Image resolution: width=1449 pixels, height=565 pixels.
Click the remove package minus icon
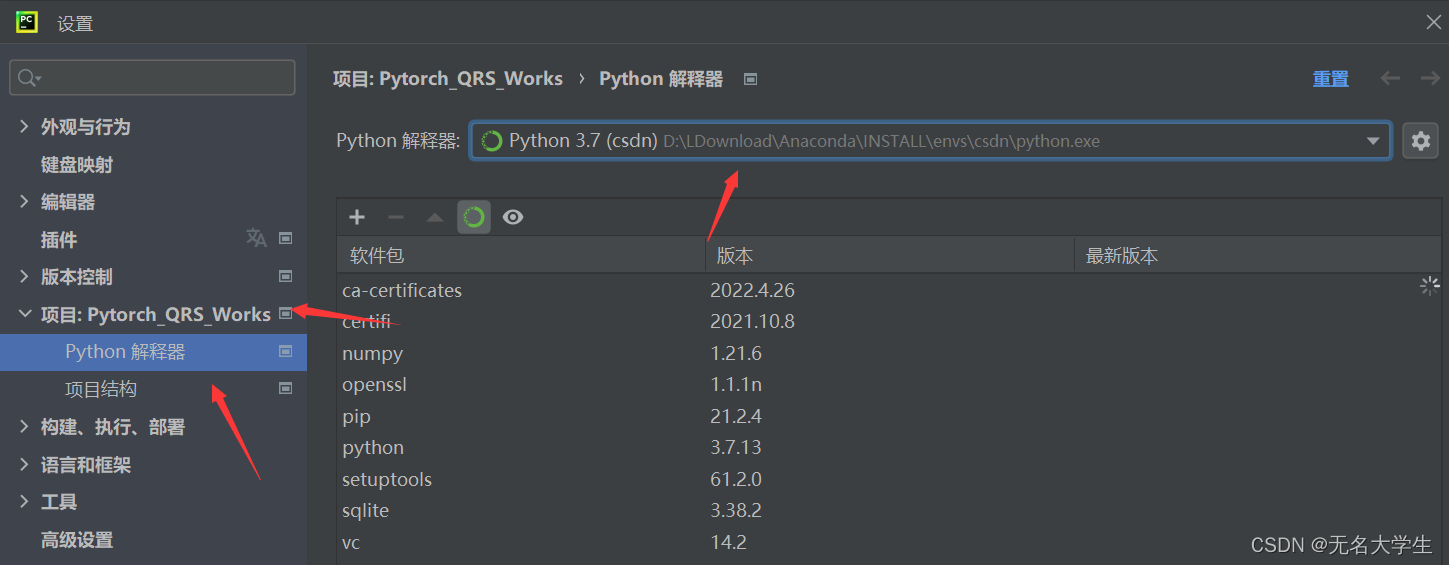(x=396, y=217)
